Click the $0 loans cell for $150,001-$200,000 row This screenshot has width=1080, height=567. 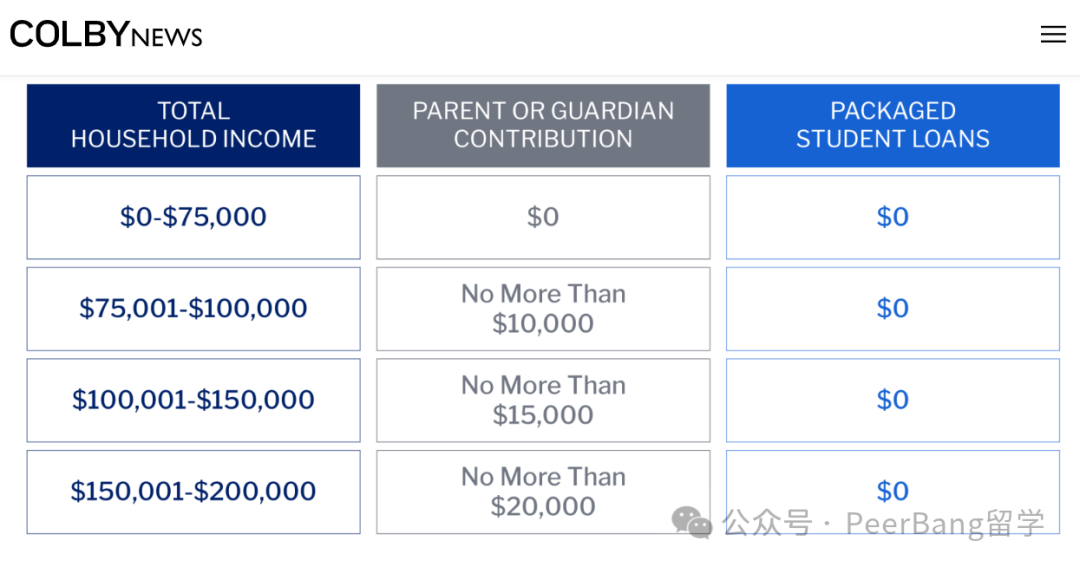(892, 491)
